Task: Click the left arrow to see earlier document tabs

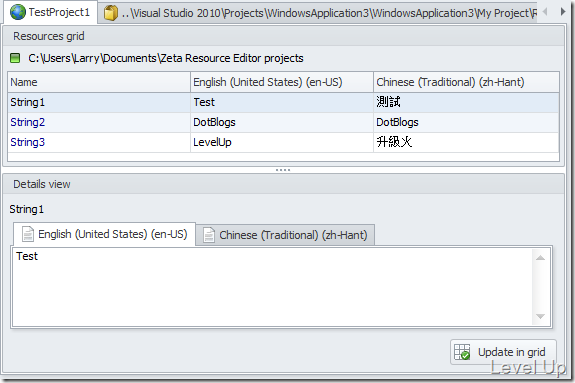Action: 545,12
